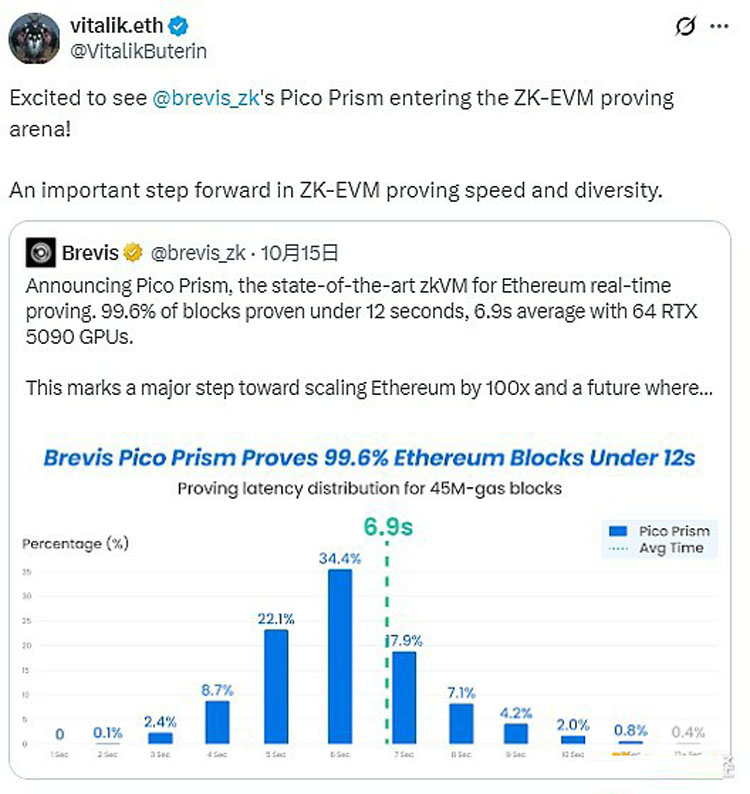750x794 pixels.
Task: Click the chart title about 99.6% Ethereum blocks
Action: (369, 458)
